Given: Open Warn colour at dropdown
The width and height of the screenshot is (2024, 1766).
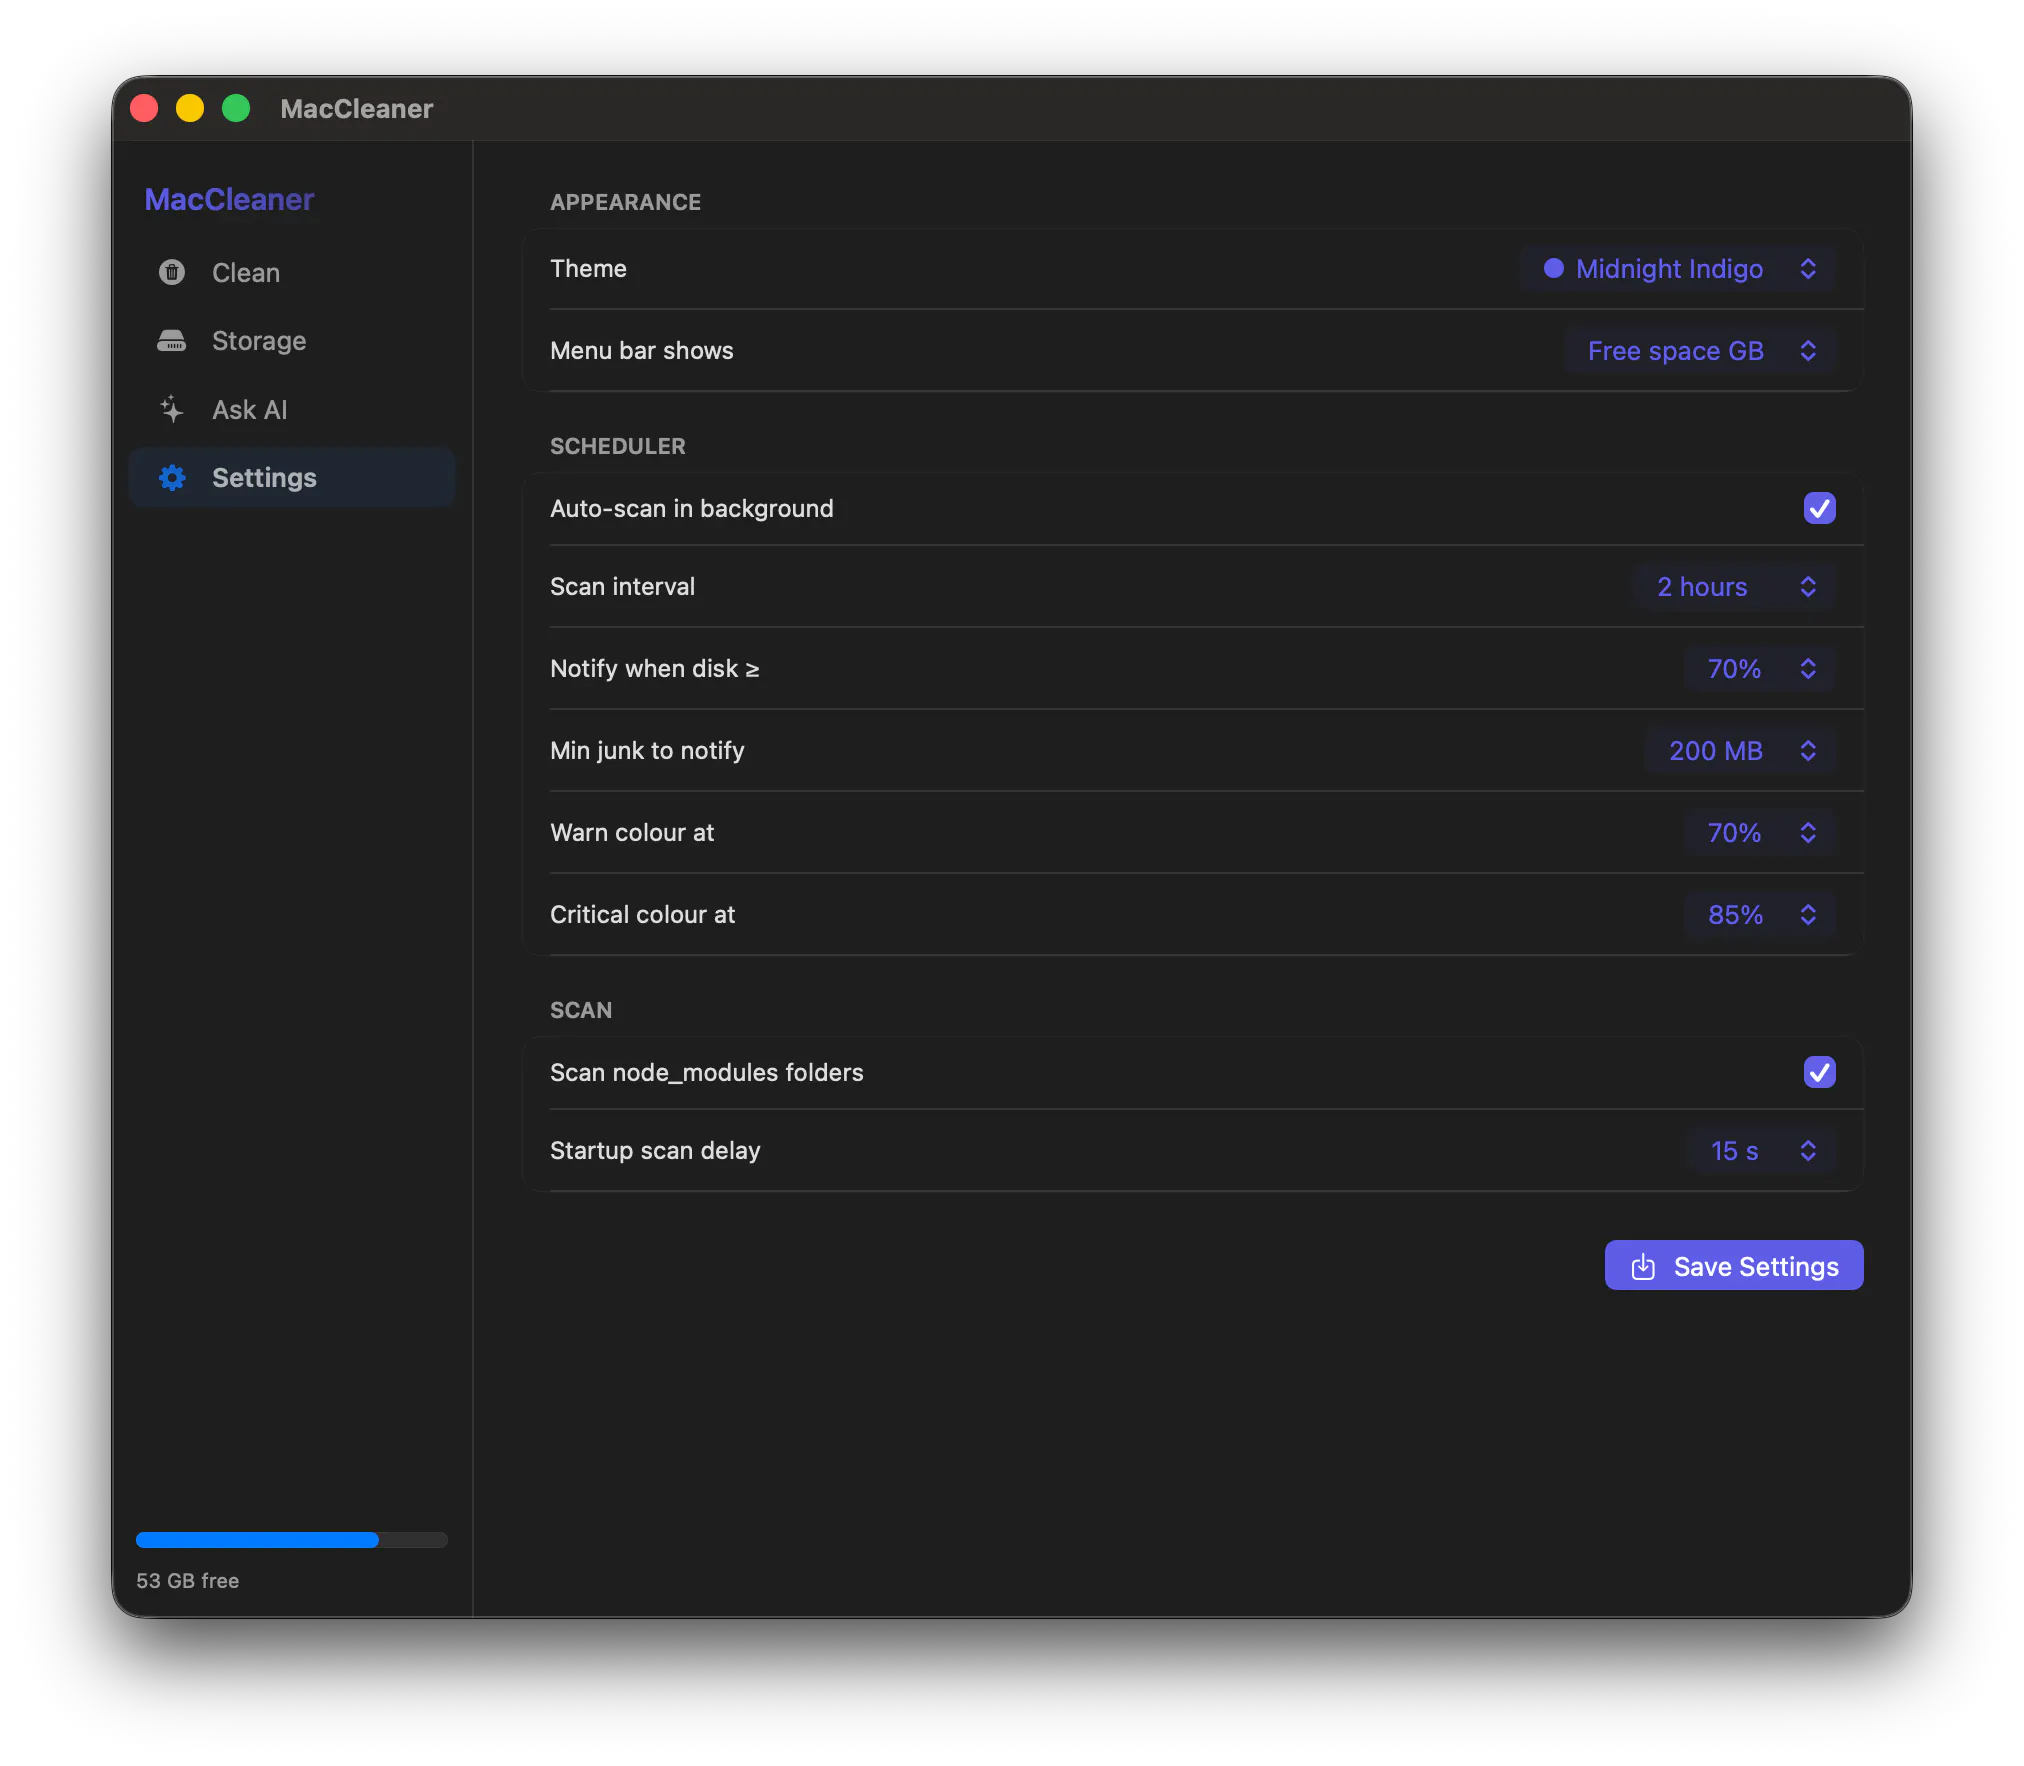Looking at the screenshot, I should click(1760, 833).
